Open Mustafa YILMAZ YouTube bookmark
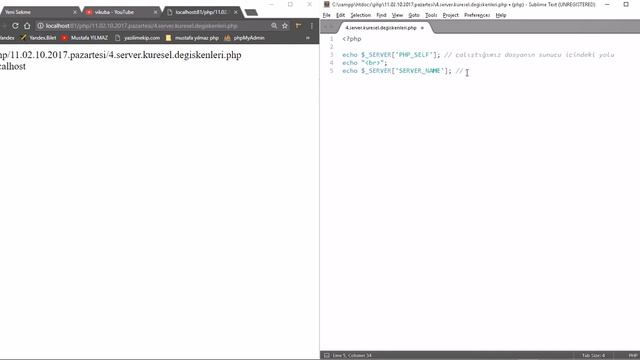Image resolution: width=640 pixels, height=360 pixels. click(x=85, y=38)
